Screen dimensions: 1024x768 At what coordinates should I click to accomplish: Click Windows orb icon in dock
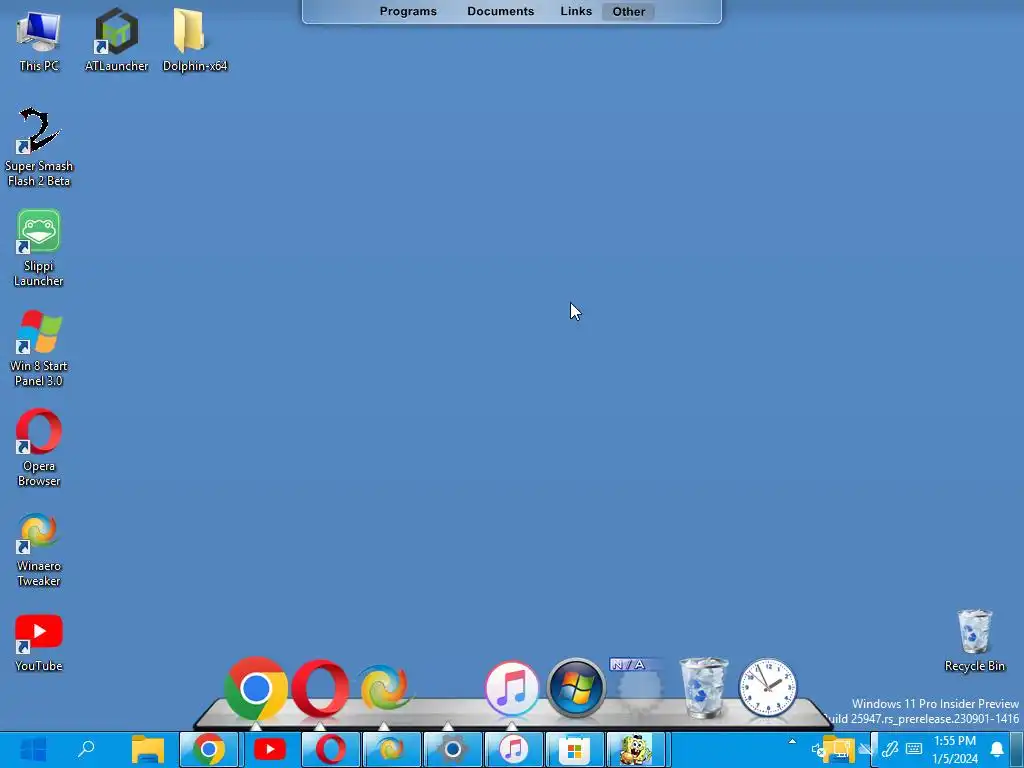[x=576, y=688]
